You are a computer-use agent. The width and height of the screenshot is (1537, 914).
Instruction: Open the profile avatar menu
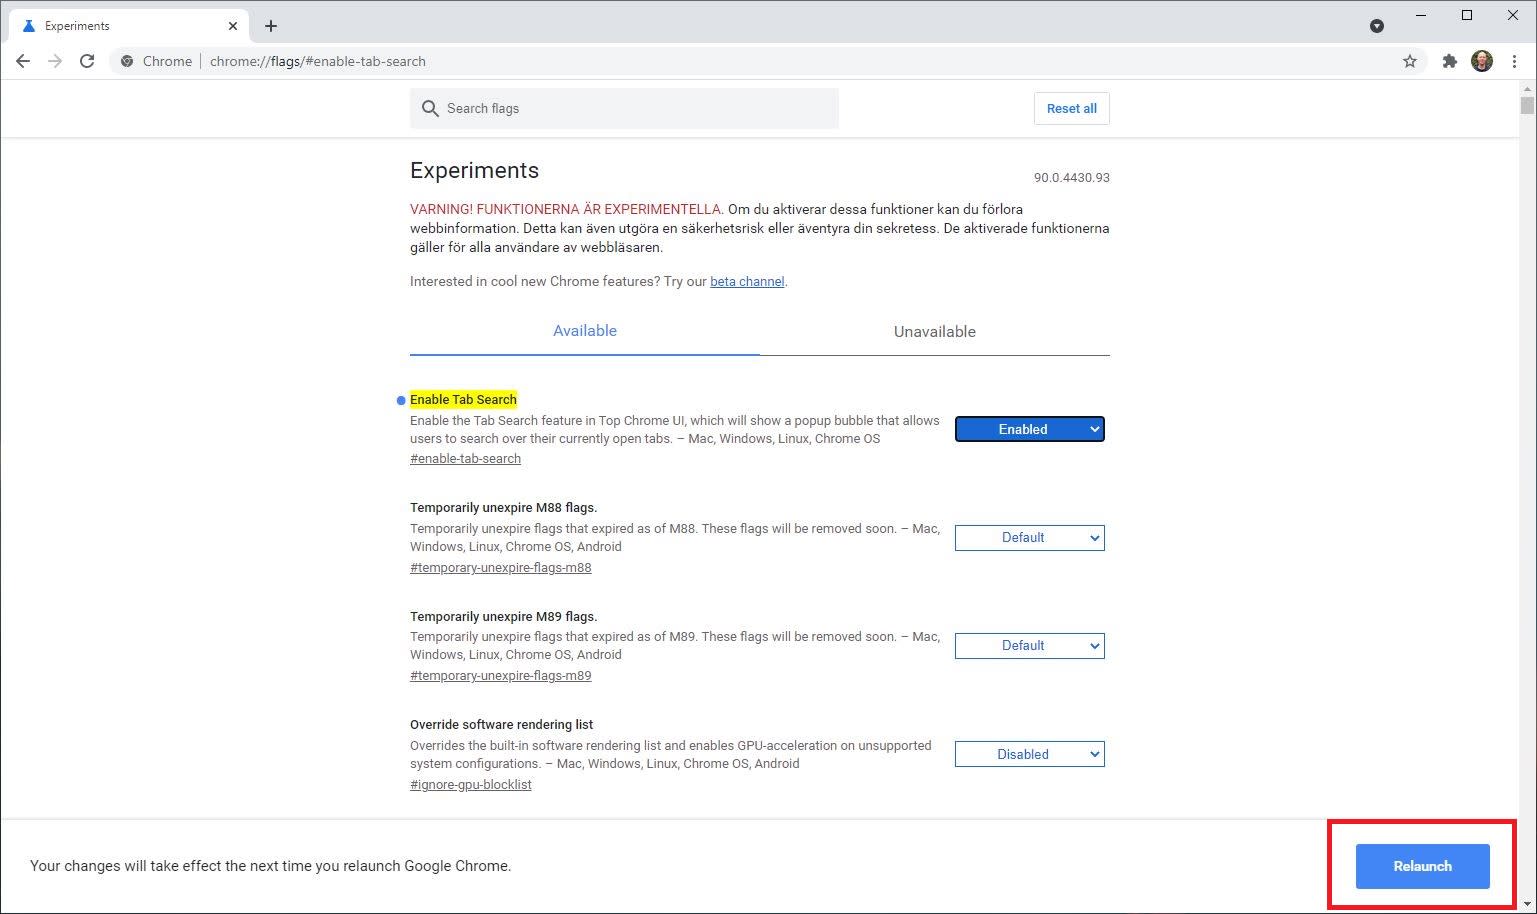(1482, 61)
